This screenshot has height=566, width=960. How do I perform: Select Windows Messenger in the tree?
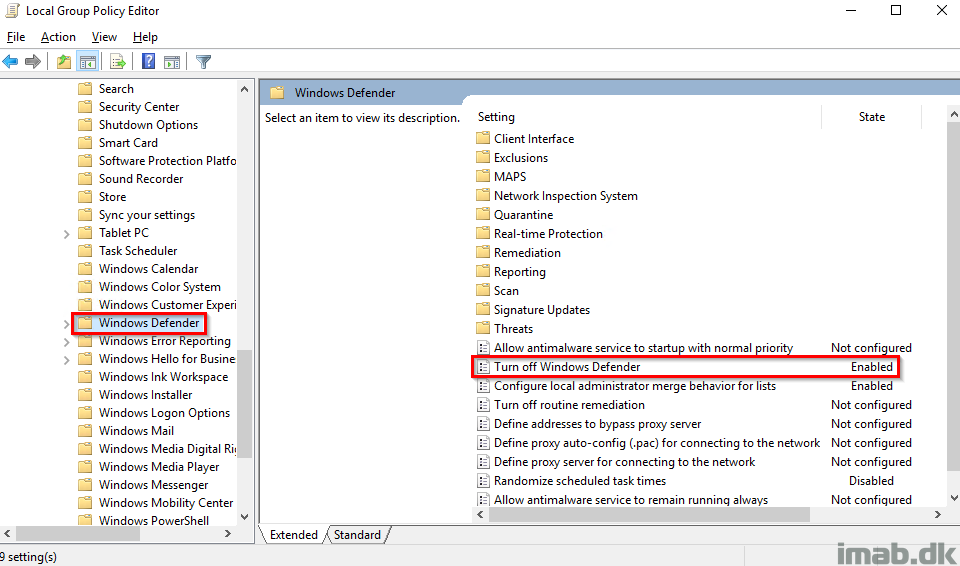click(x=153, y=485)
